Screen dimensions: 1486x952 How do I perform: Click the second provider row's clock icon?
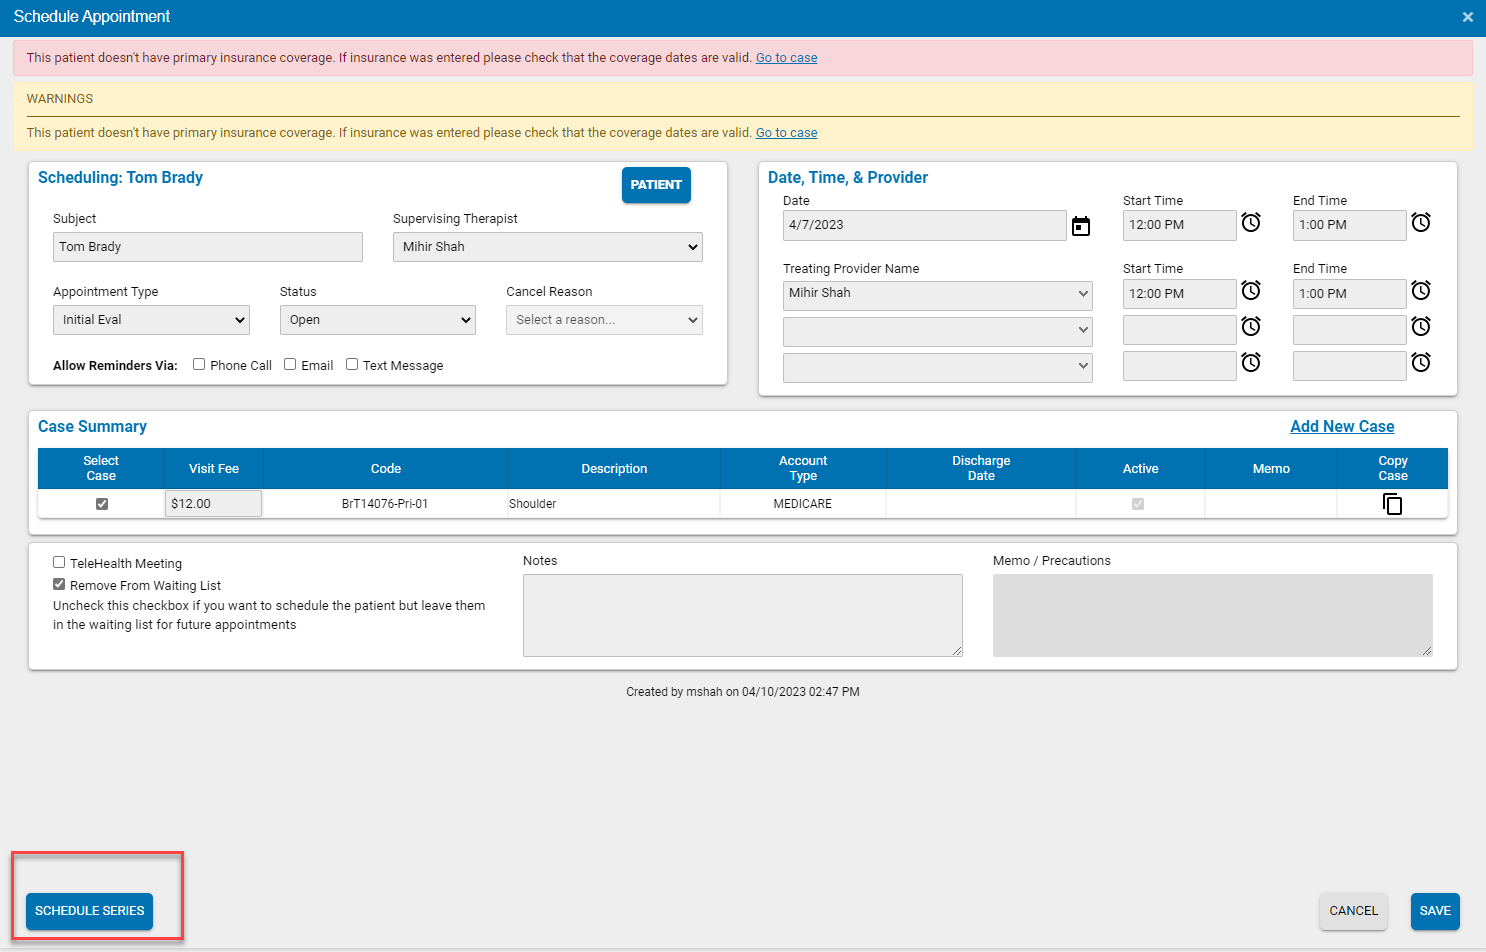pos(1251,326)
